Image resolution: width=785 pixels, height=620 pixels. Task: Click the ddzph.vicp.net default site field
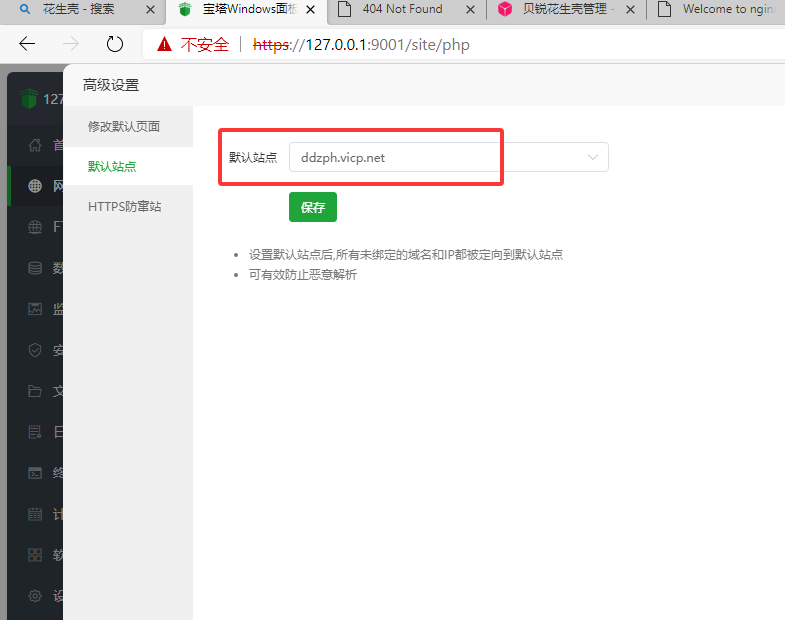(449, 157)
